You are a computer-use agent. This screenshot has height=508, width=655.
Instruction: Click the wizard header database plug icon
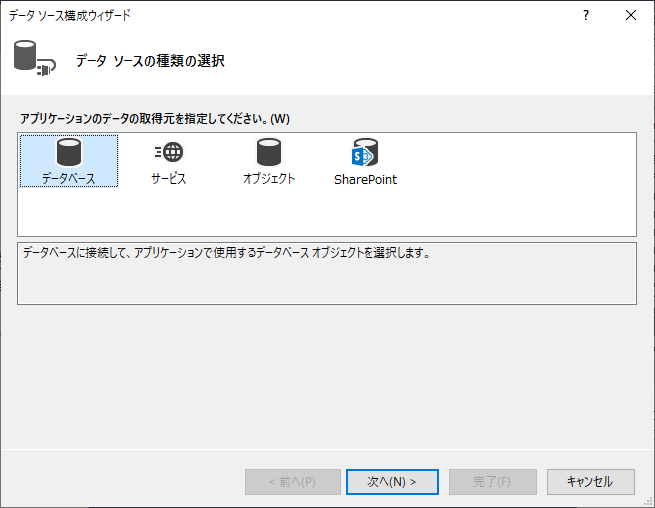click(x=33, y=60)
